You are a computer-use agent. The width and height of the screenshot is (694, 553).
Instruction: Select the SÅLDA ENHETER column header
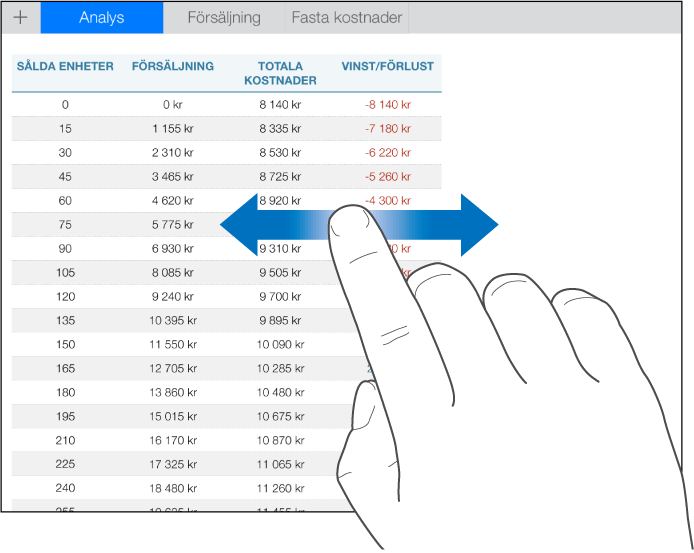(x=65, y=66)
